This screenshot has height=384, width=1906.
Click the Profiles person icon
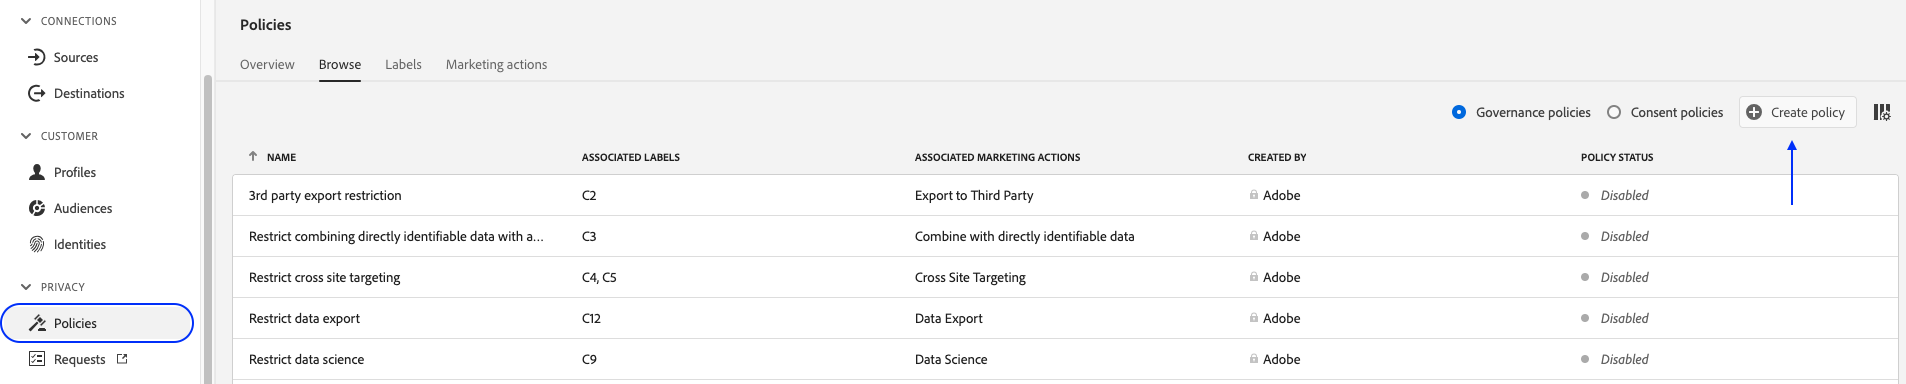click(37, 172)
